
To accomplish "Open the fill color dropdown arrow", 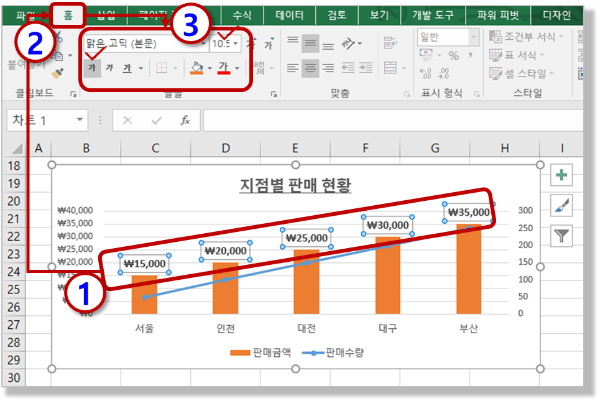I will point(210,68).
